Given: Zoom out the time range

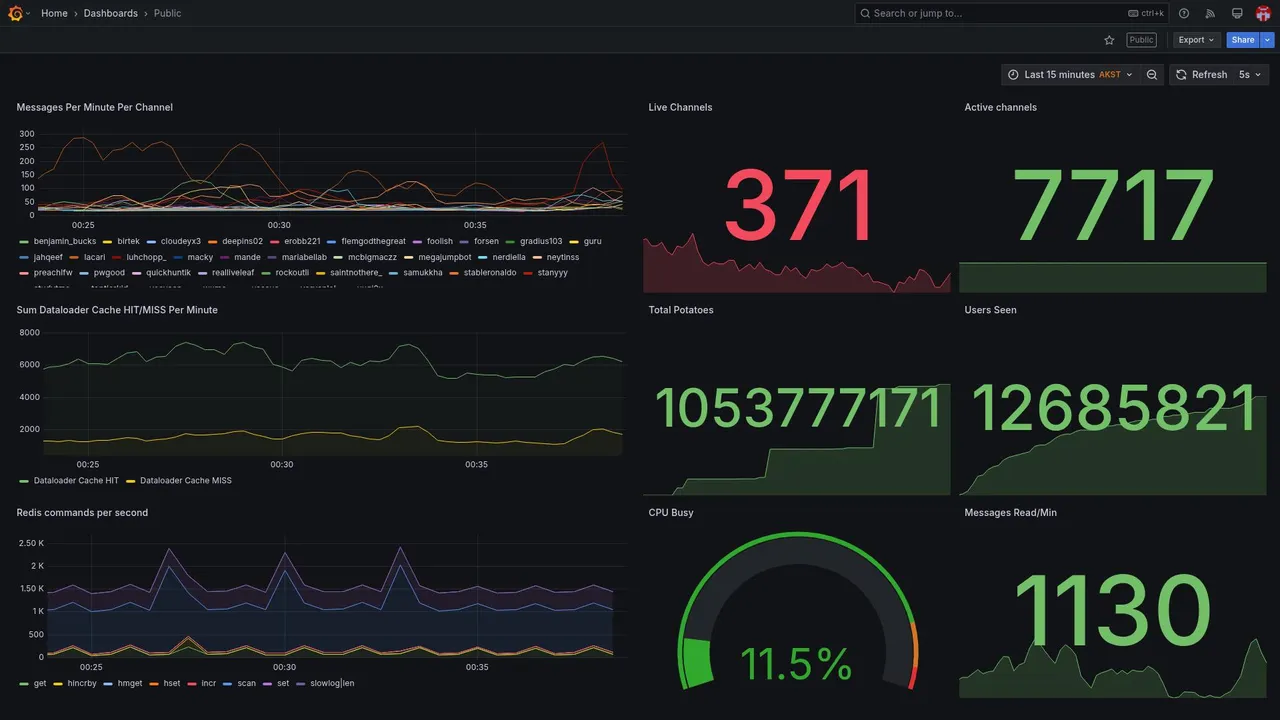Looking at the screenshot, I should tap(1152, 75).
